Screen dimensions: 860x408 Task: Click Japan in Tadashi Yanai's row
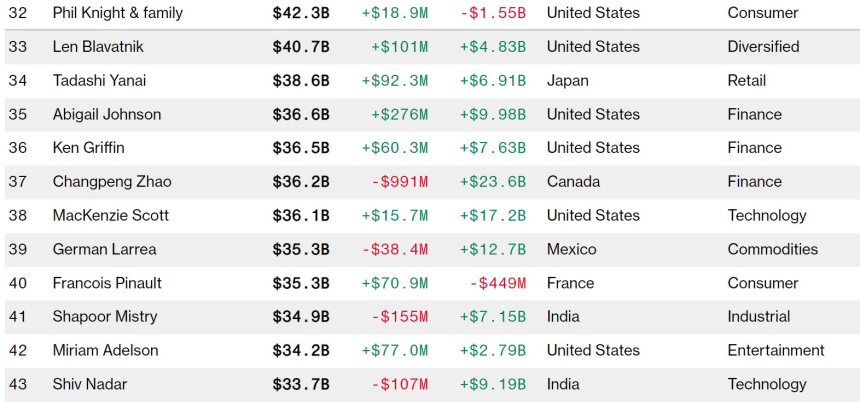click(x=568, y=80)
